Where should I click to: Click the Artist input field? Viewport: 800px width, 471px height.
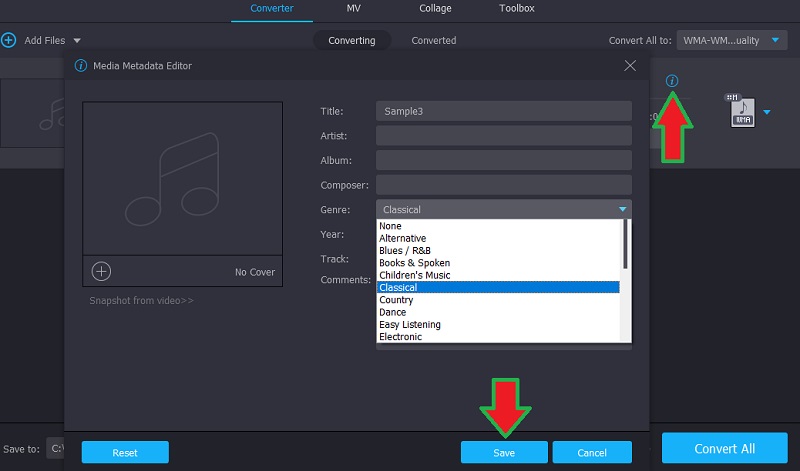[503, 135]
